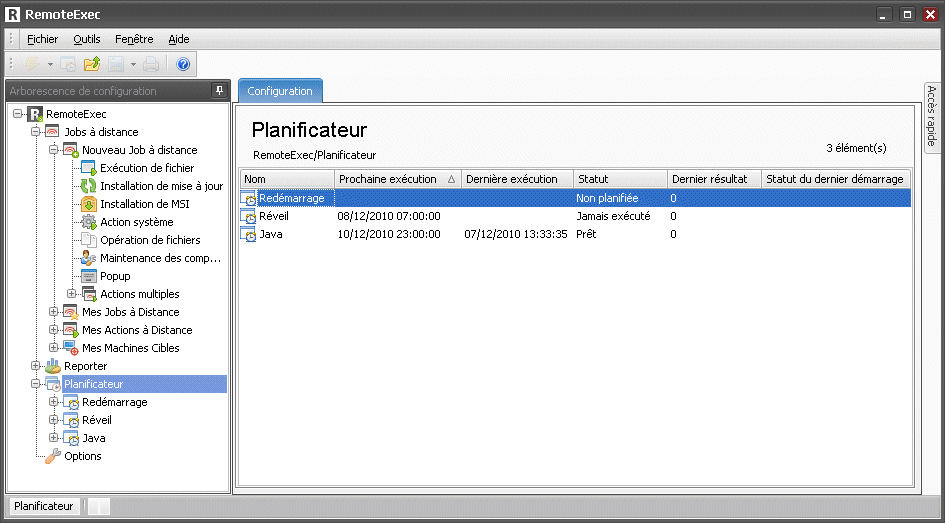Open the Fenêtre menu
This screenshot has width=945, height=523.
pyautogui.click(x=134, y=39)
